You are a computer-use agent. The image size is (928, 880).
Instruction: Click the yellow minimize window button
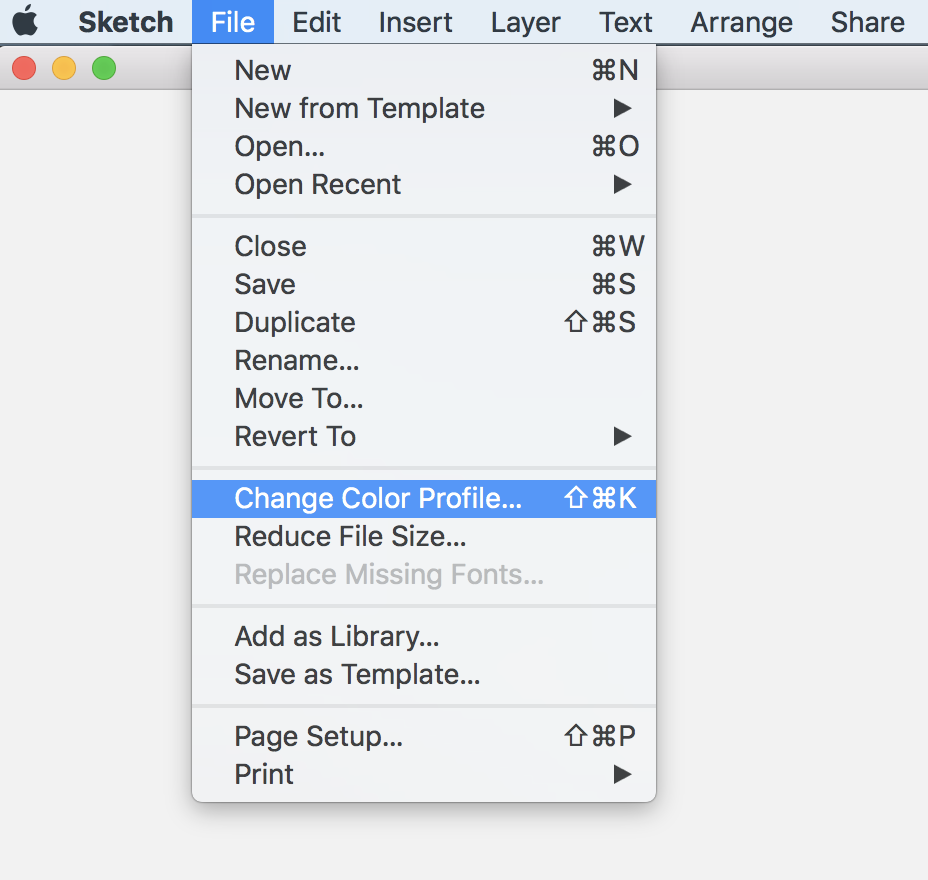(x=64, y=68)
